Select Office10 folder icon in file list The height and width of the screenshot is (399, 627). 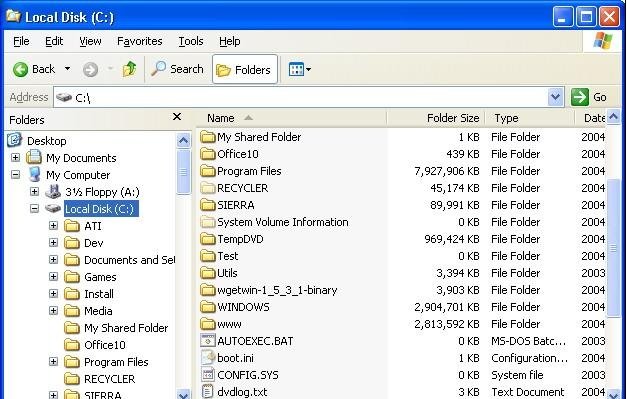[x=208, y=154]
